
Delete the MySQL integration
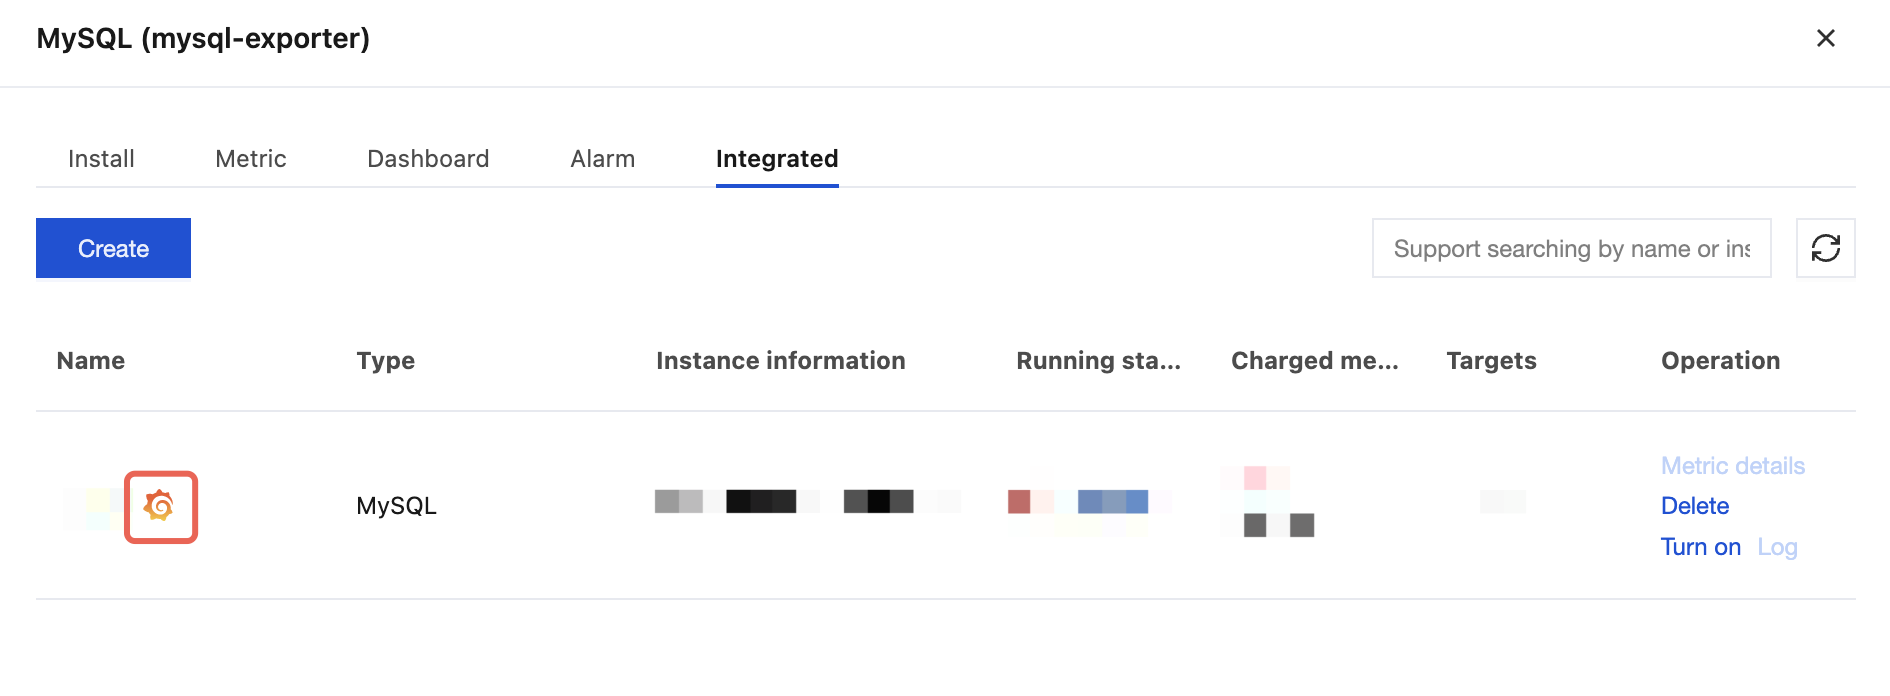click(1694, 506)
